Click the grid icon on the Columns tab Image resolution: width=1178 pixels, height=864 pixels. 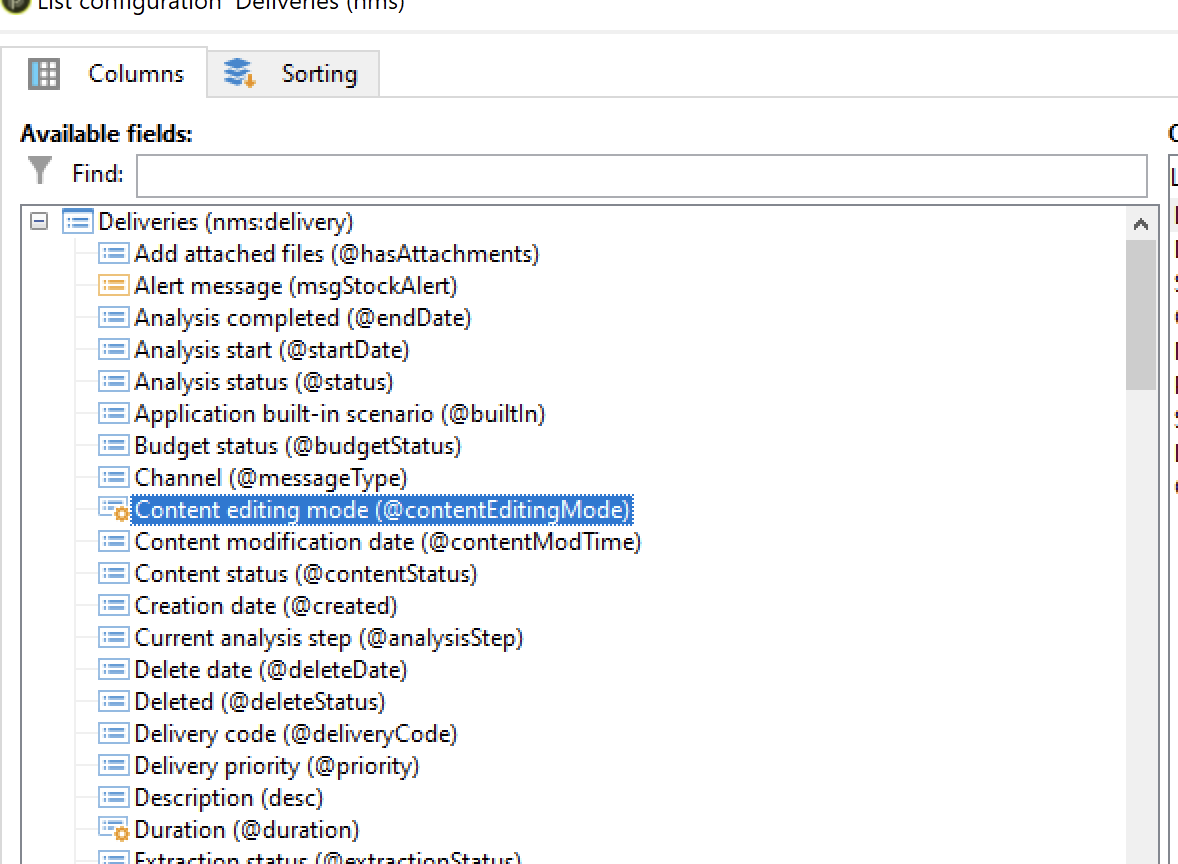[44, 73]
